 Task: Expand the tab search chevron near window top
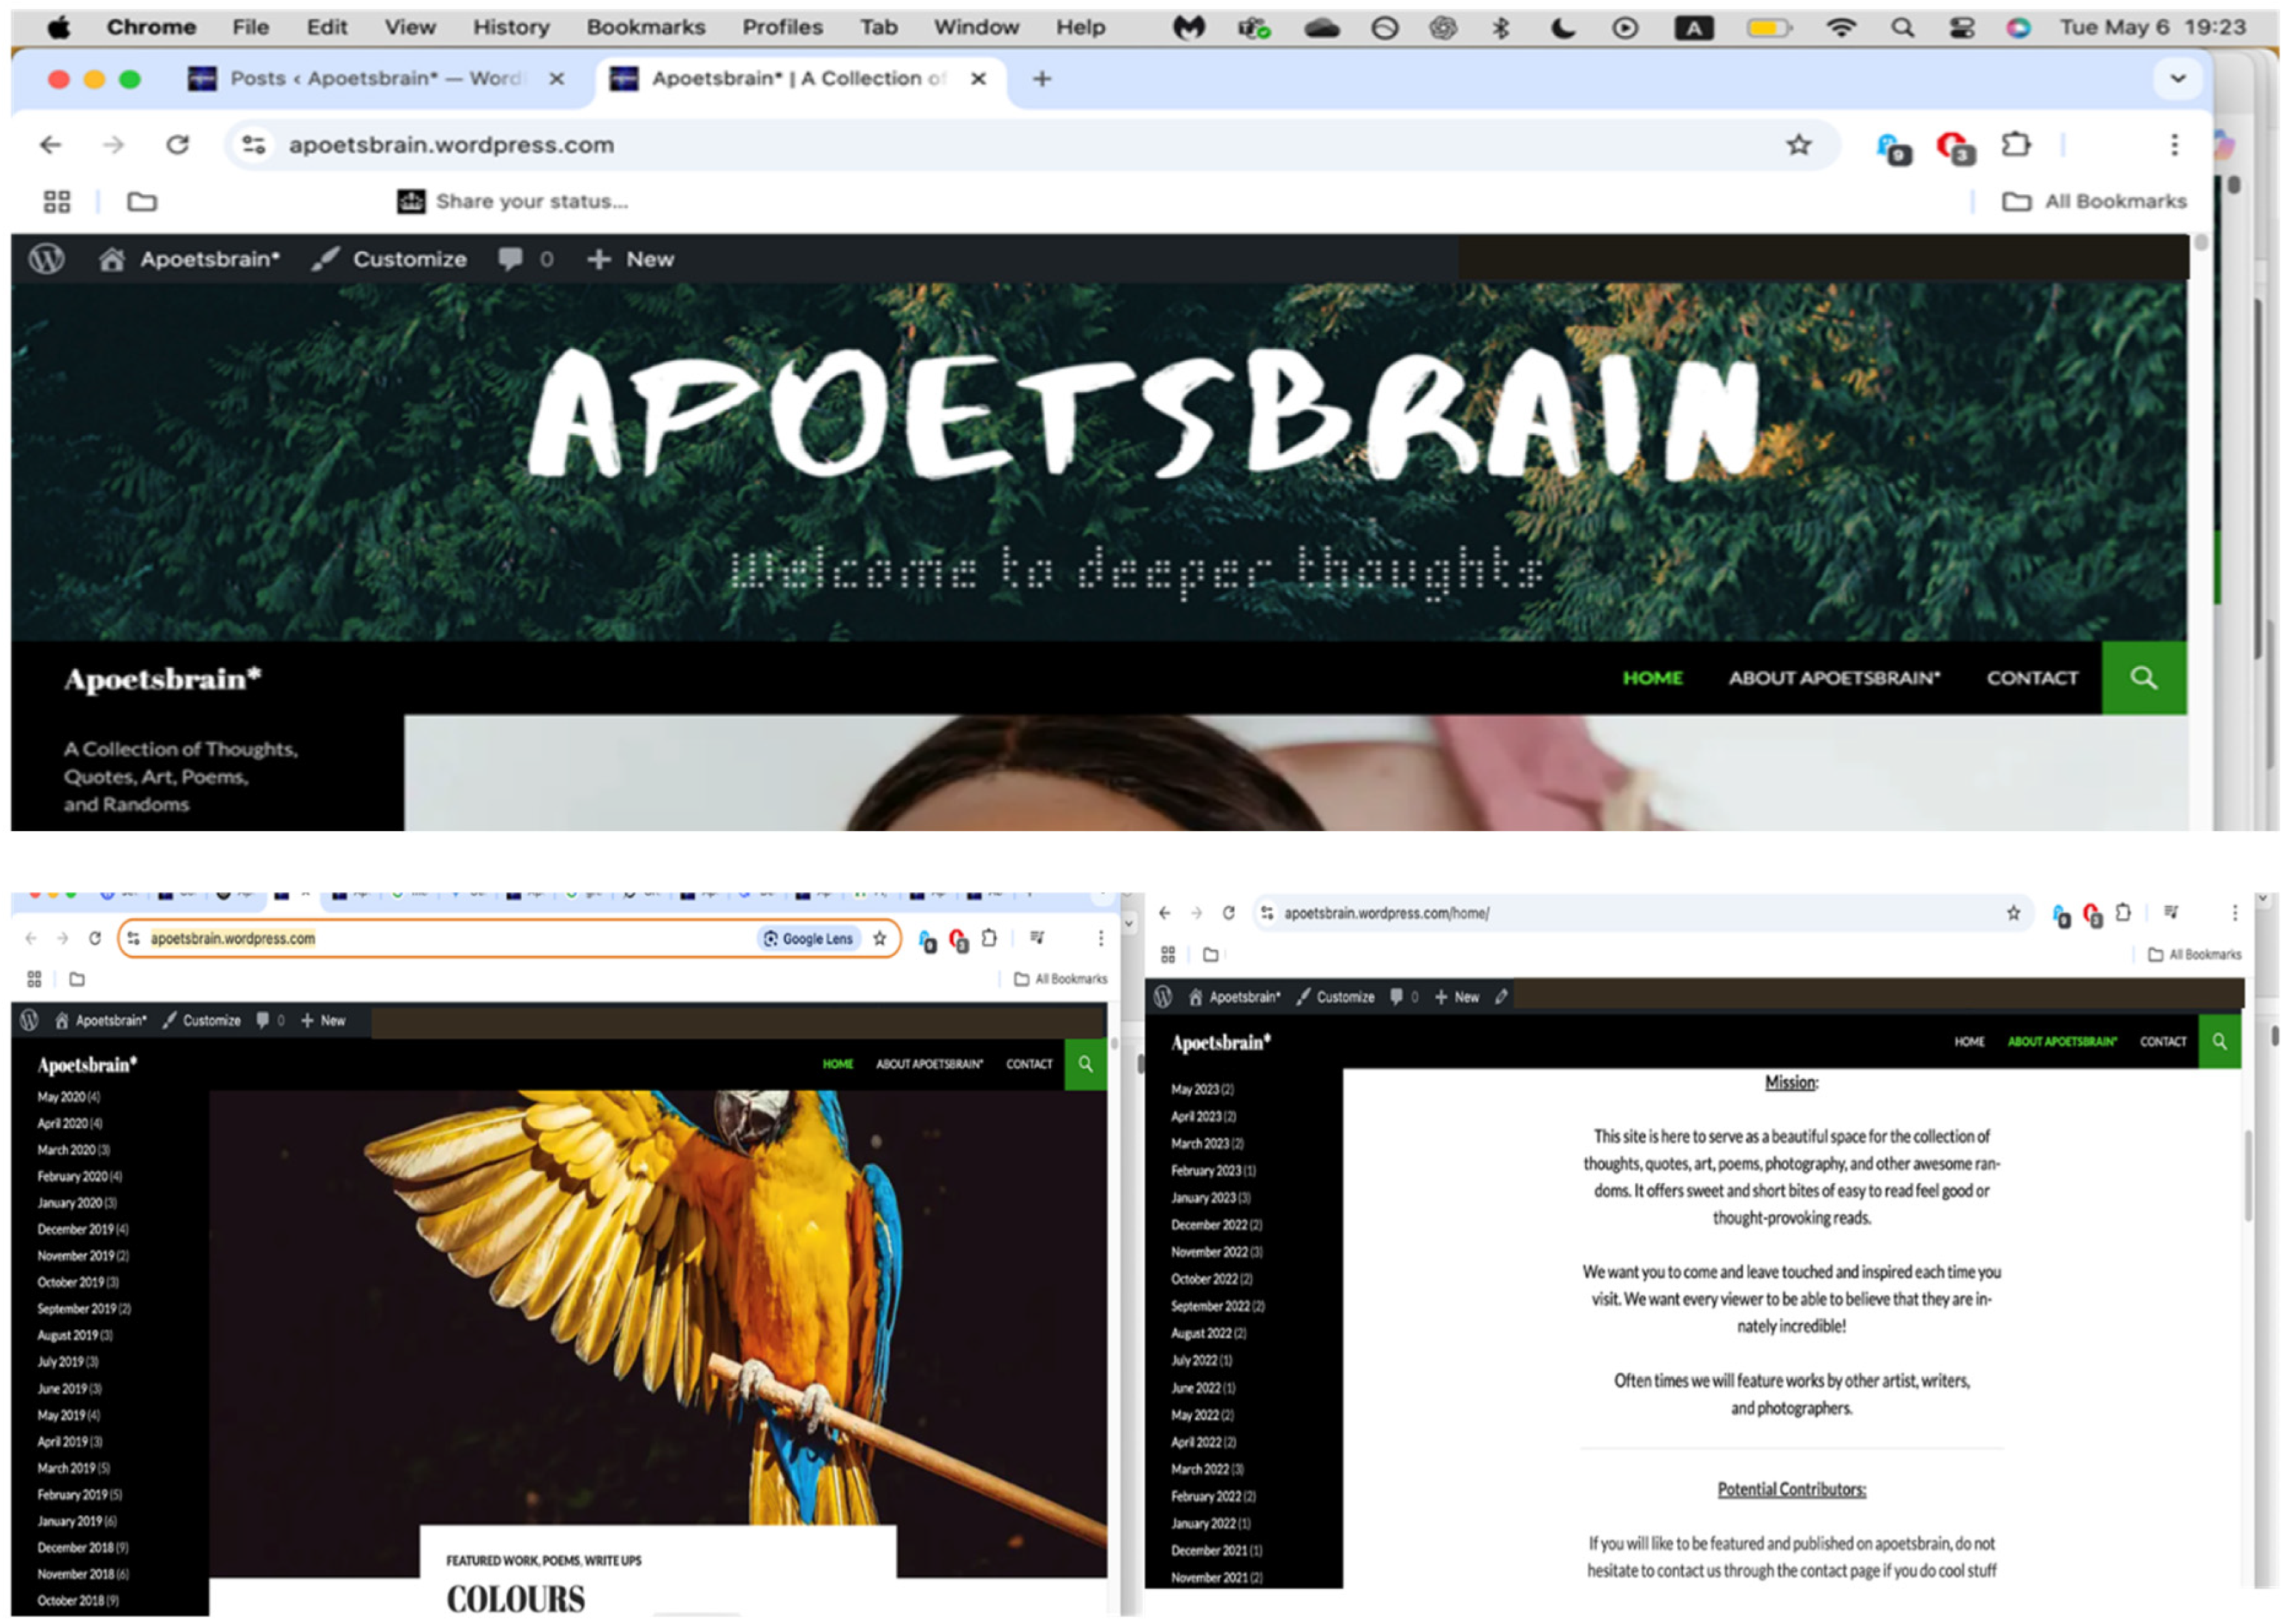[2177, 79]
